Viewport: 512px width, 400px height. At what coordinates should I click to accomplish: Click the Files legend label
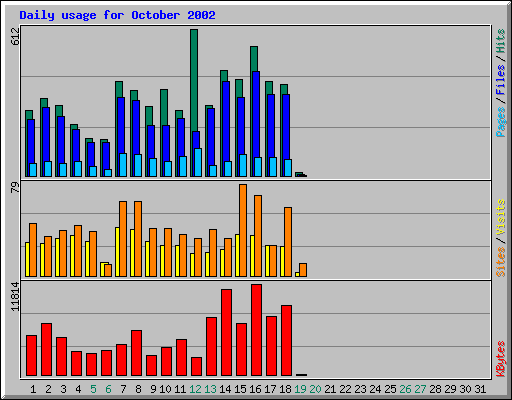point(500,79)
